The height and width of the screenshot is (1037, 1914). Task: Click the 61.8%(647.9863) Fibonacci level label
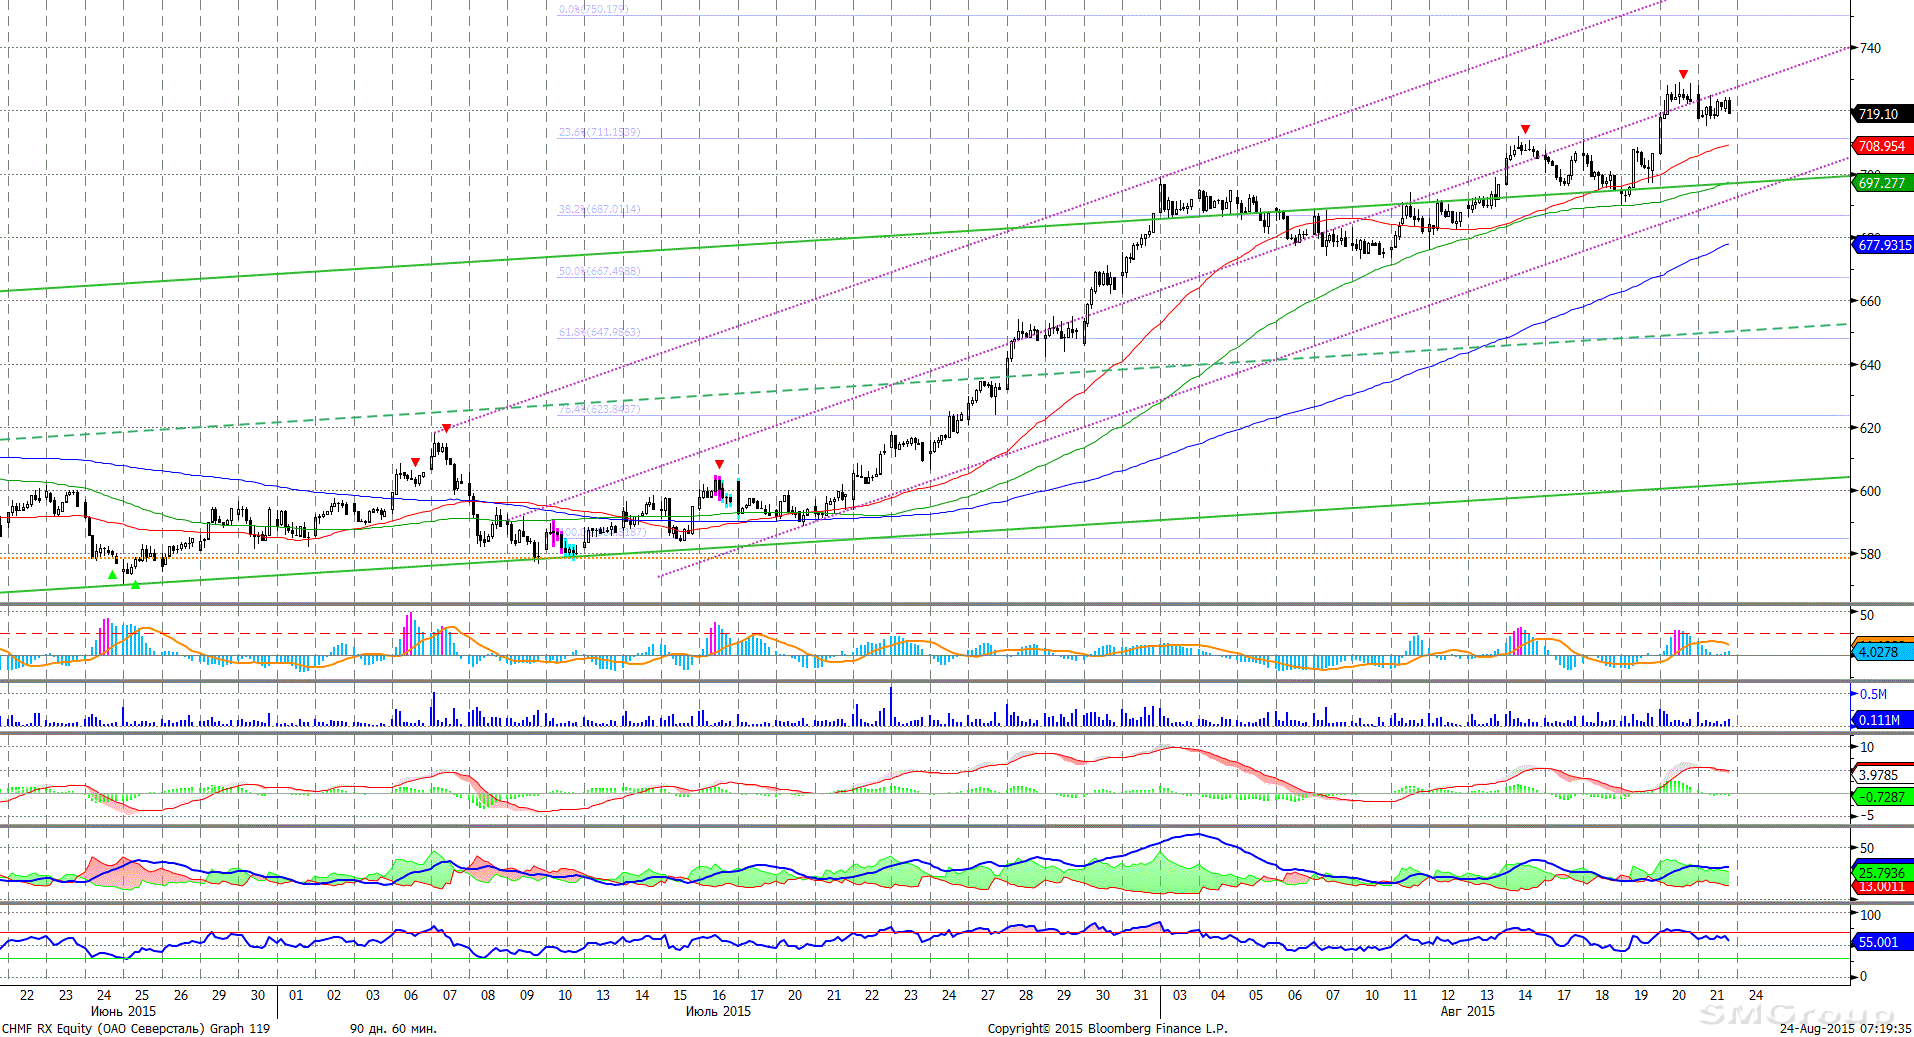tap(599, 332)
